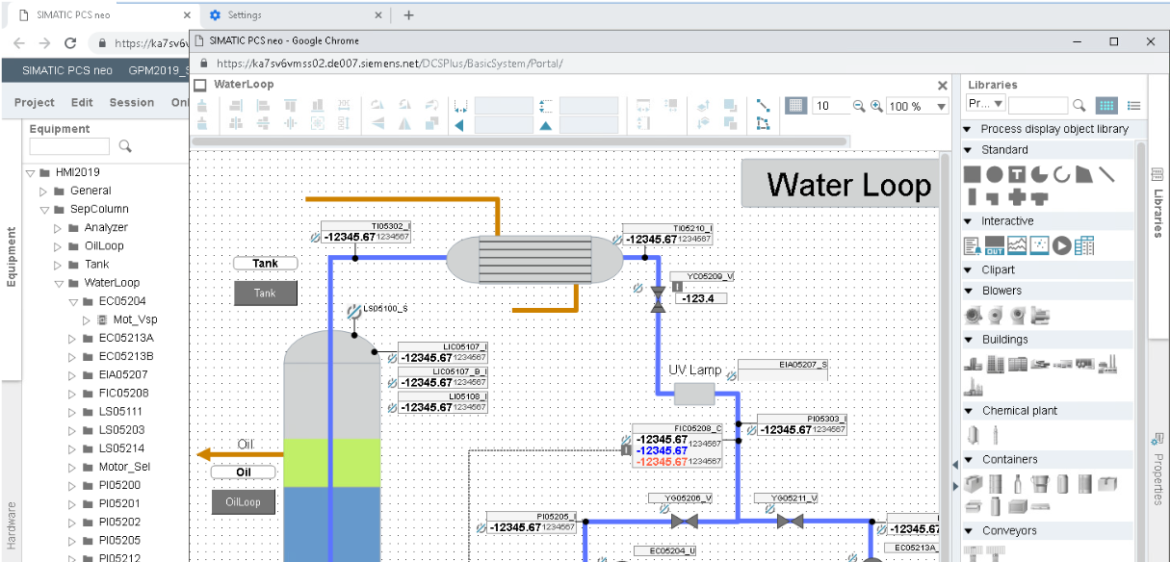Click the zoom out magnifier icon
This screenshot has width=1170, height=562.
[858, 106]
